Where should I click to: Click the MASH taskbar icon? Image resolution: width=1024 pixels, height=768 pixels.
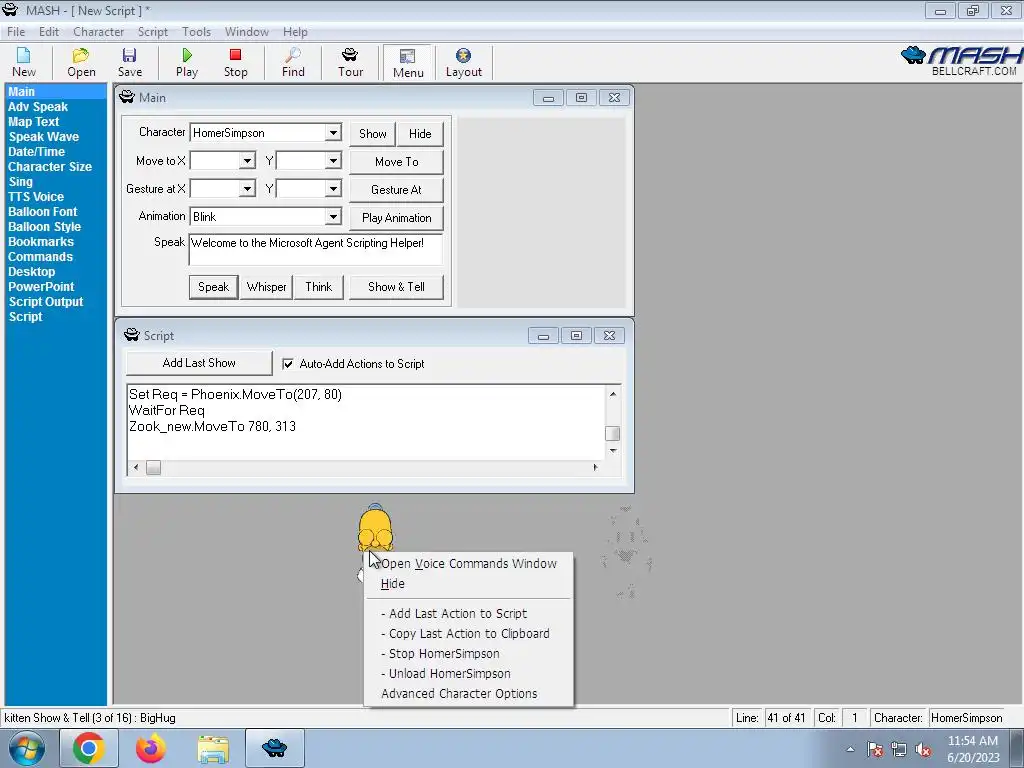[x=274, y=748]
